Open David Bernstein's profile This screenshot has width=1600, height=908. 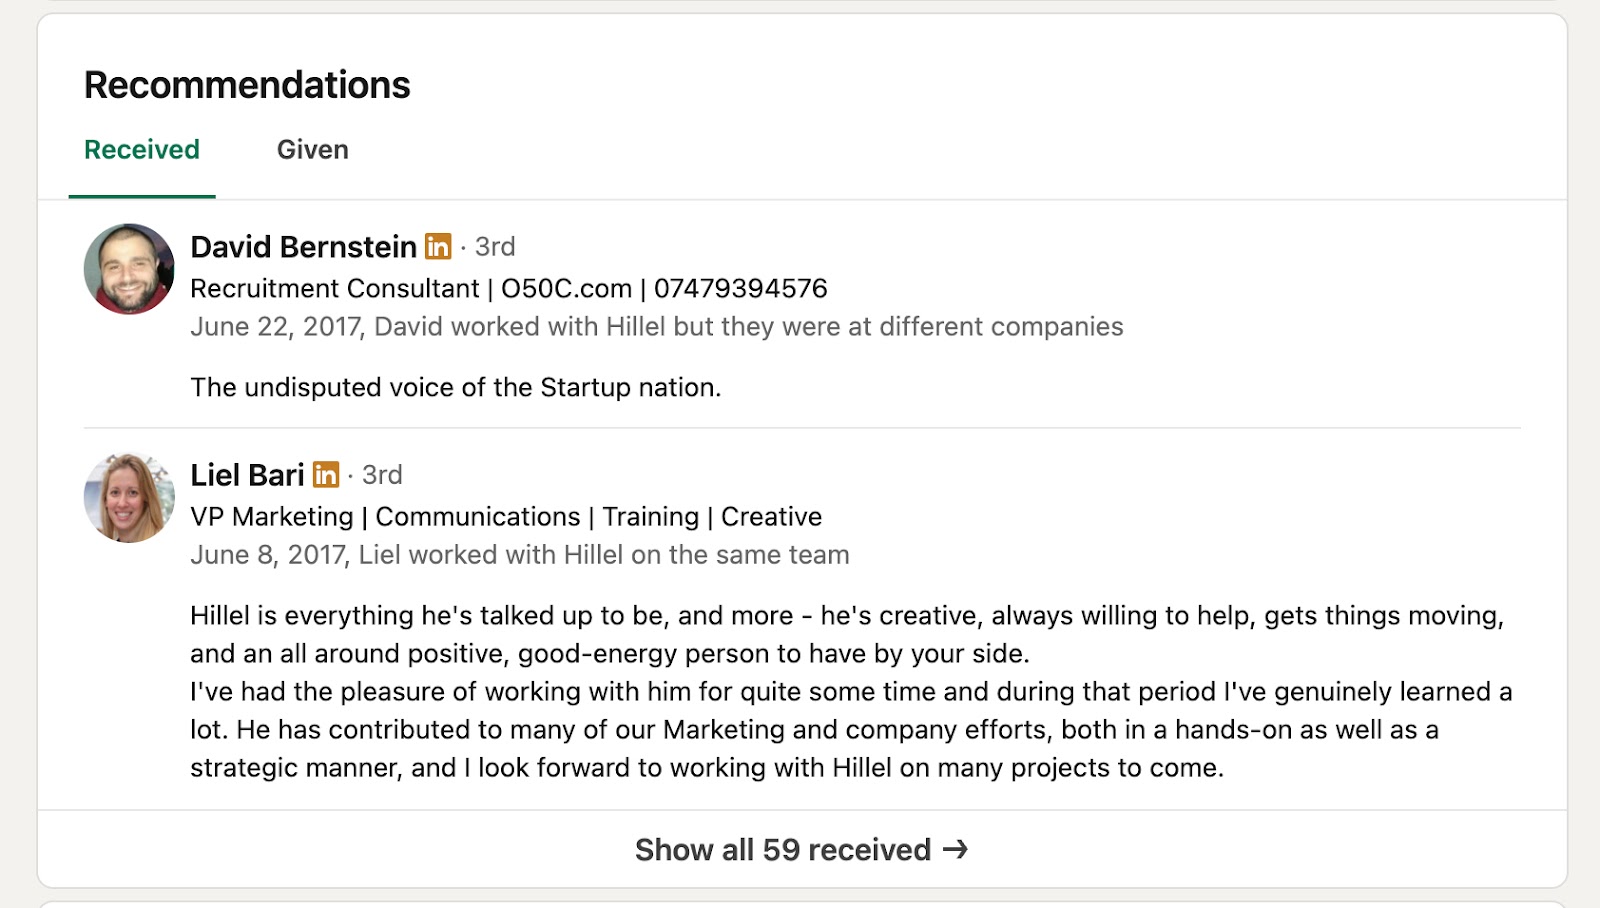303,246
